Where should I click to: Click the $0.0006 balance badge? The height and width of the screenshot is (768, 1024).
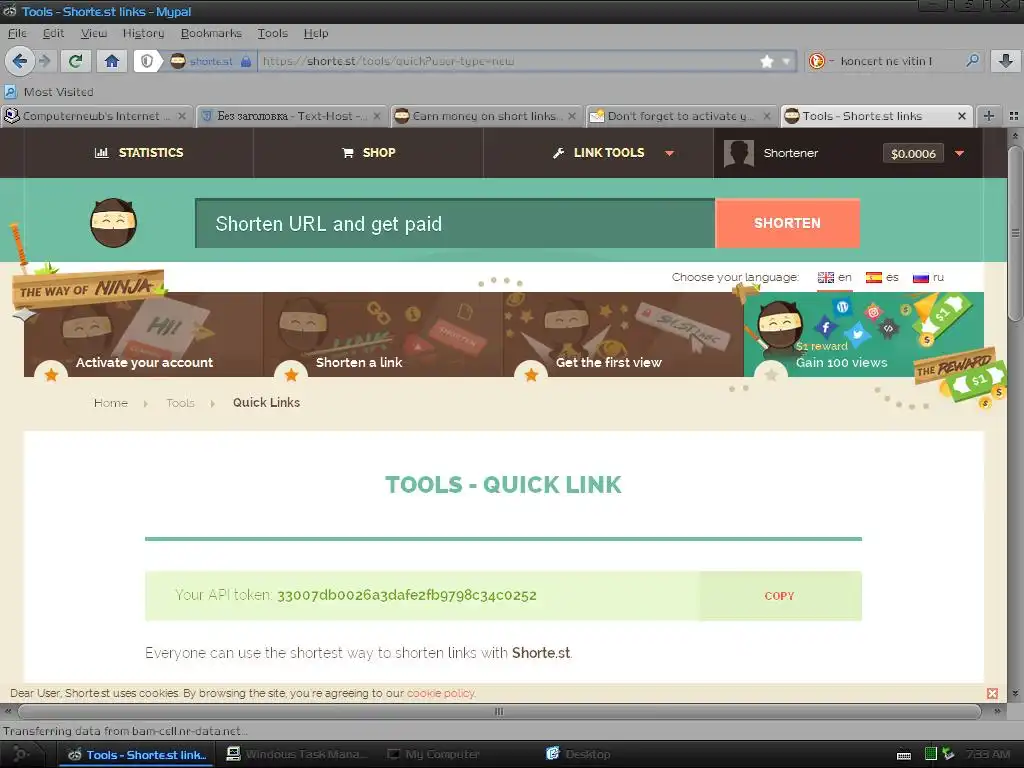pos(913,154)
